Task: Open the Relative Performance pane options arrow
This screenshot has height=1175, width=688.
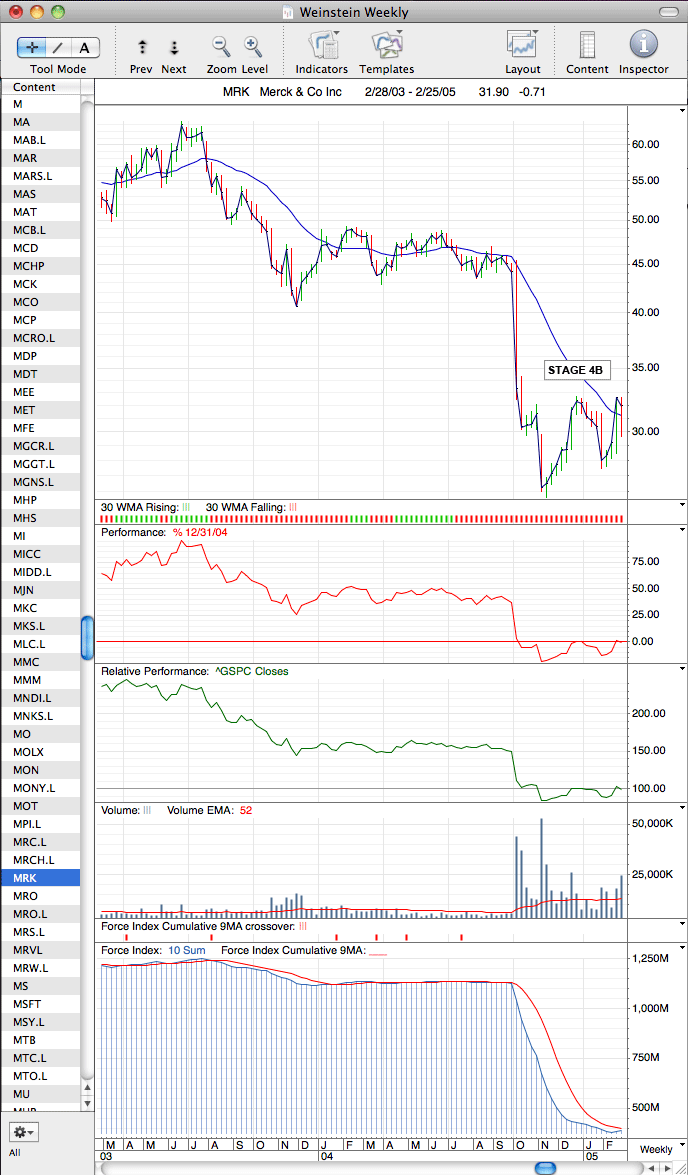Action: [x=681, y=667]
